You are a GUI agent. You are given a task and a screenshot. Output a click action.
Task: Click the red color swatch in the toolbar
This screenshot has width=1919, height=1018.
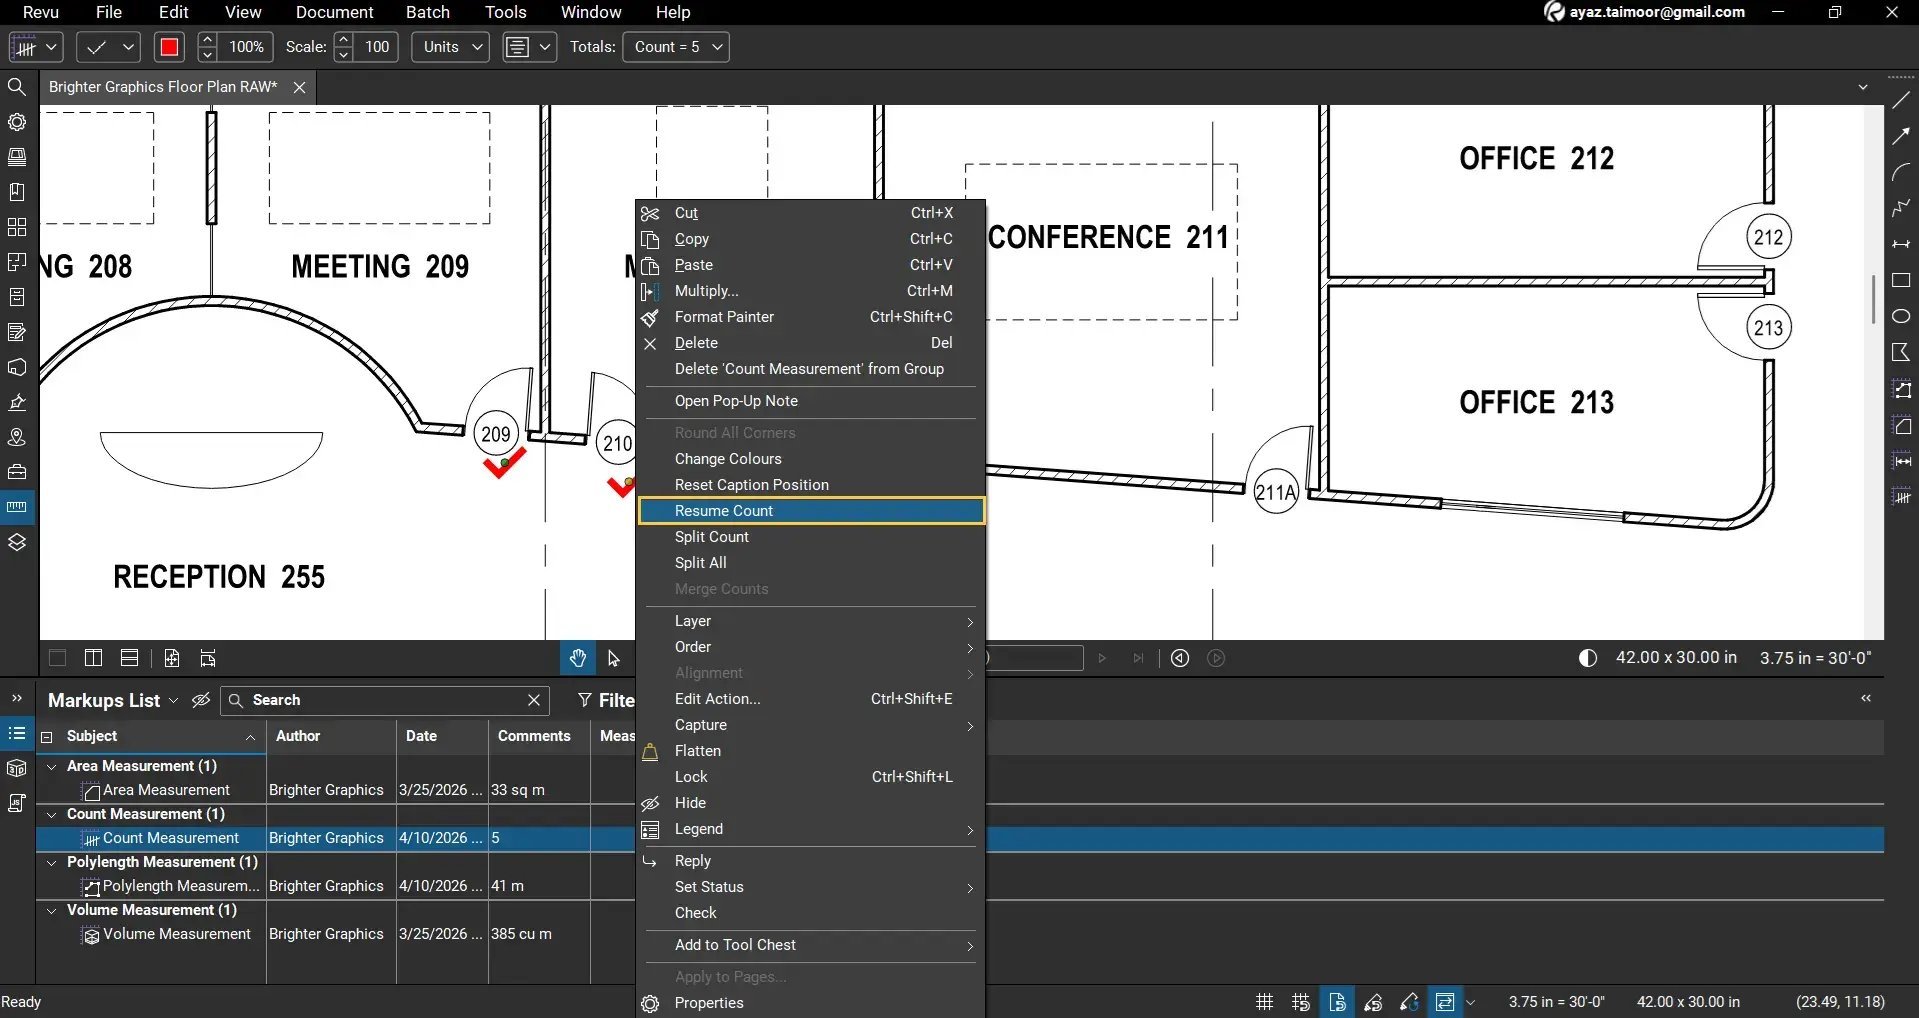pyautogui.click(x=169, y=47)
